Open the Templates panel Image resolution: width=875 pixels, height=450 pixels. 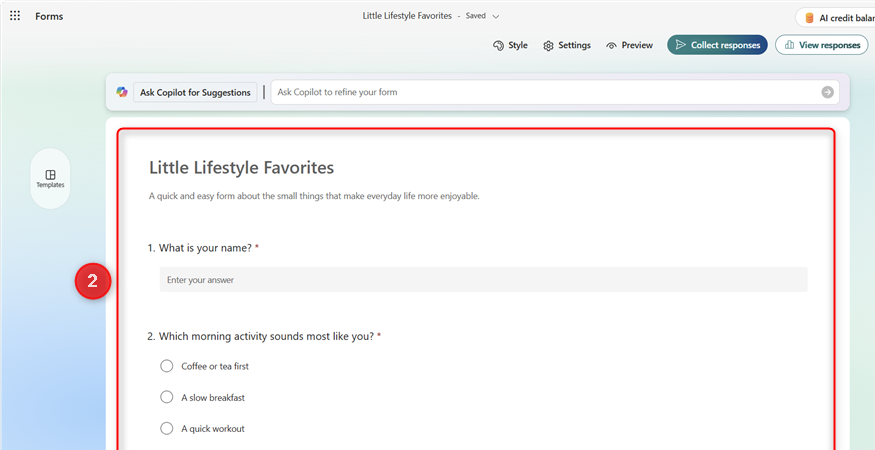pyautogui.click(x=50, y=179)
